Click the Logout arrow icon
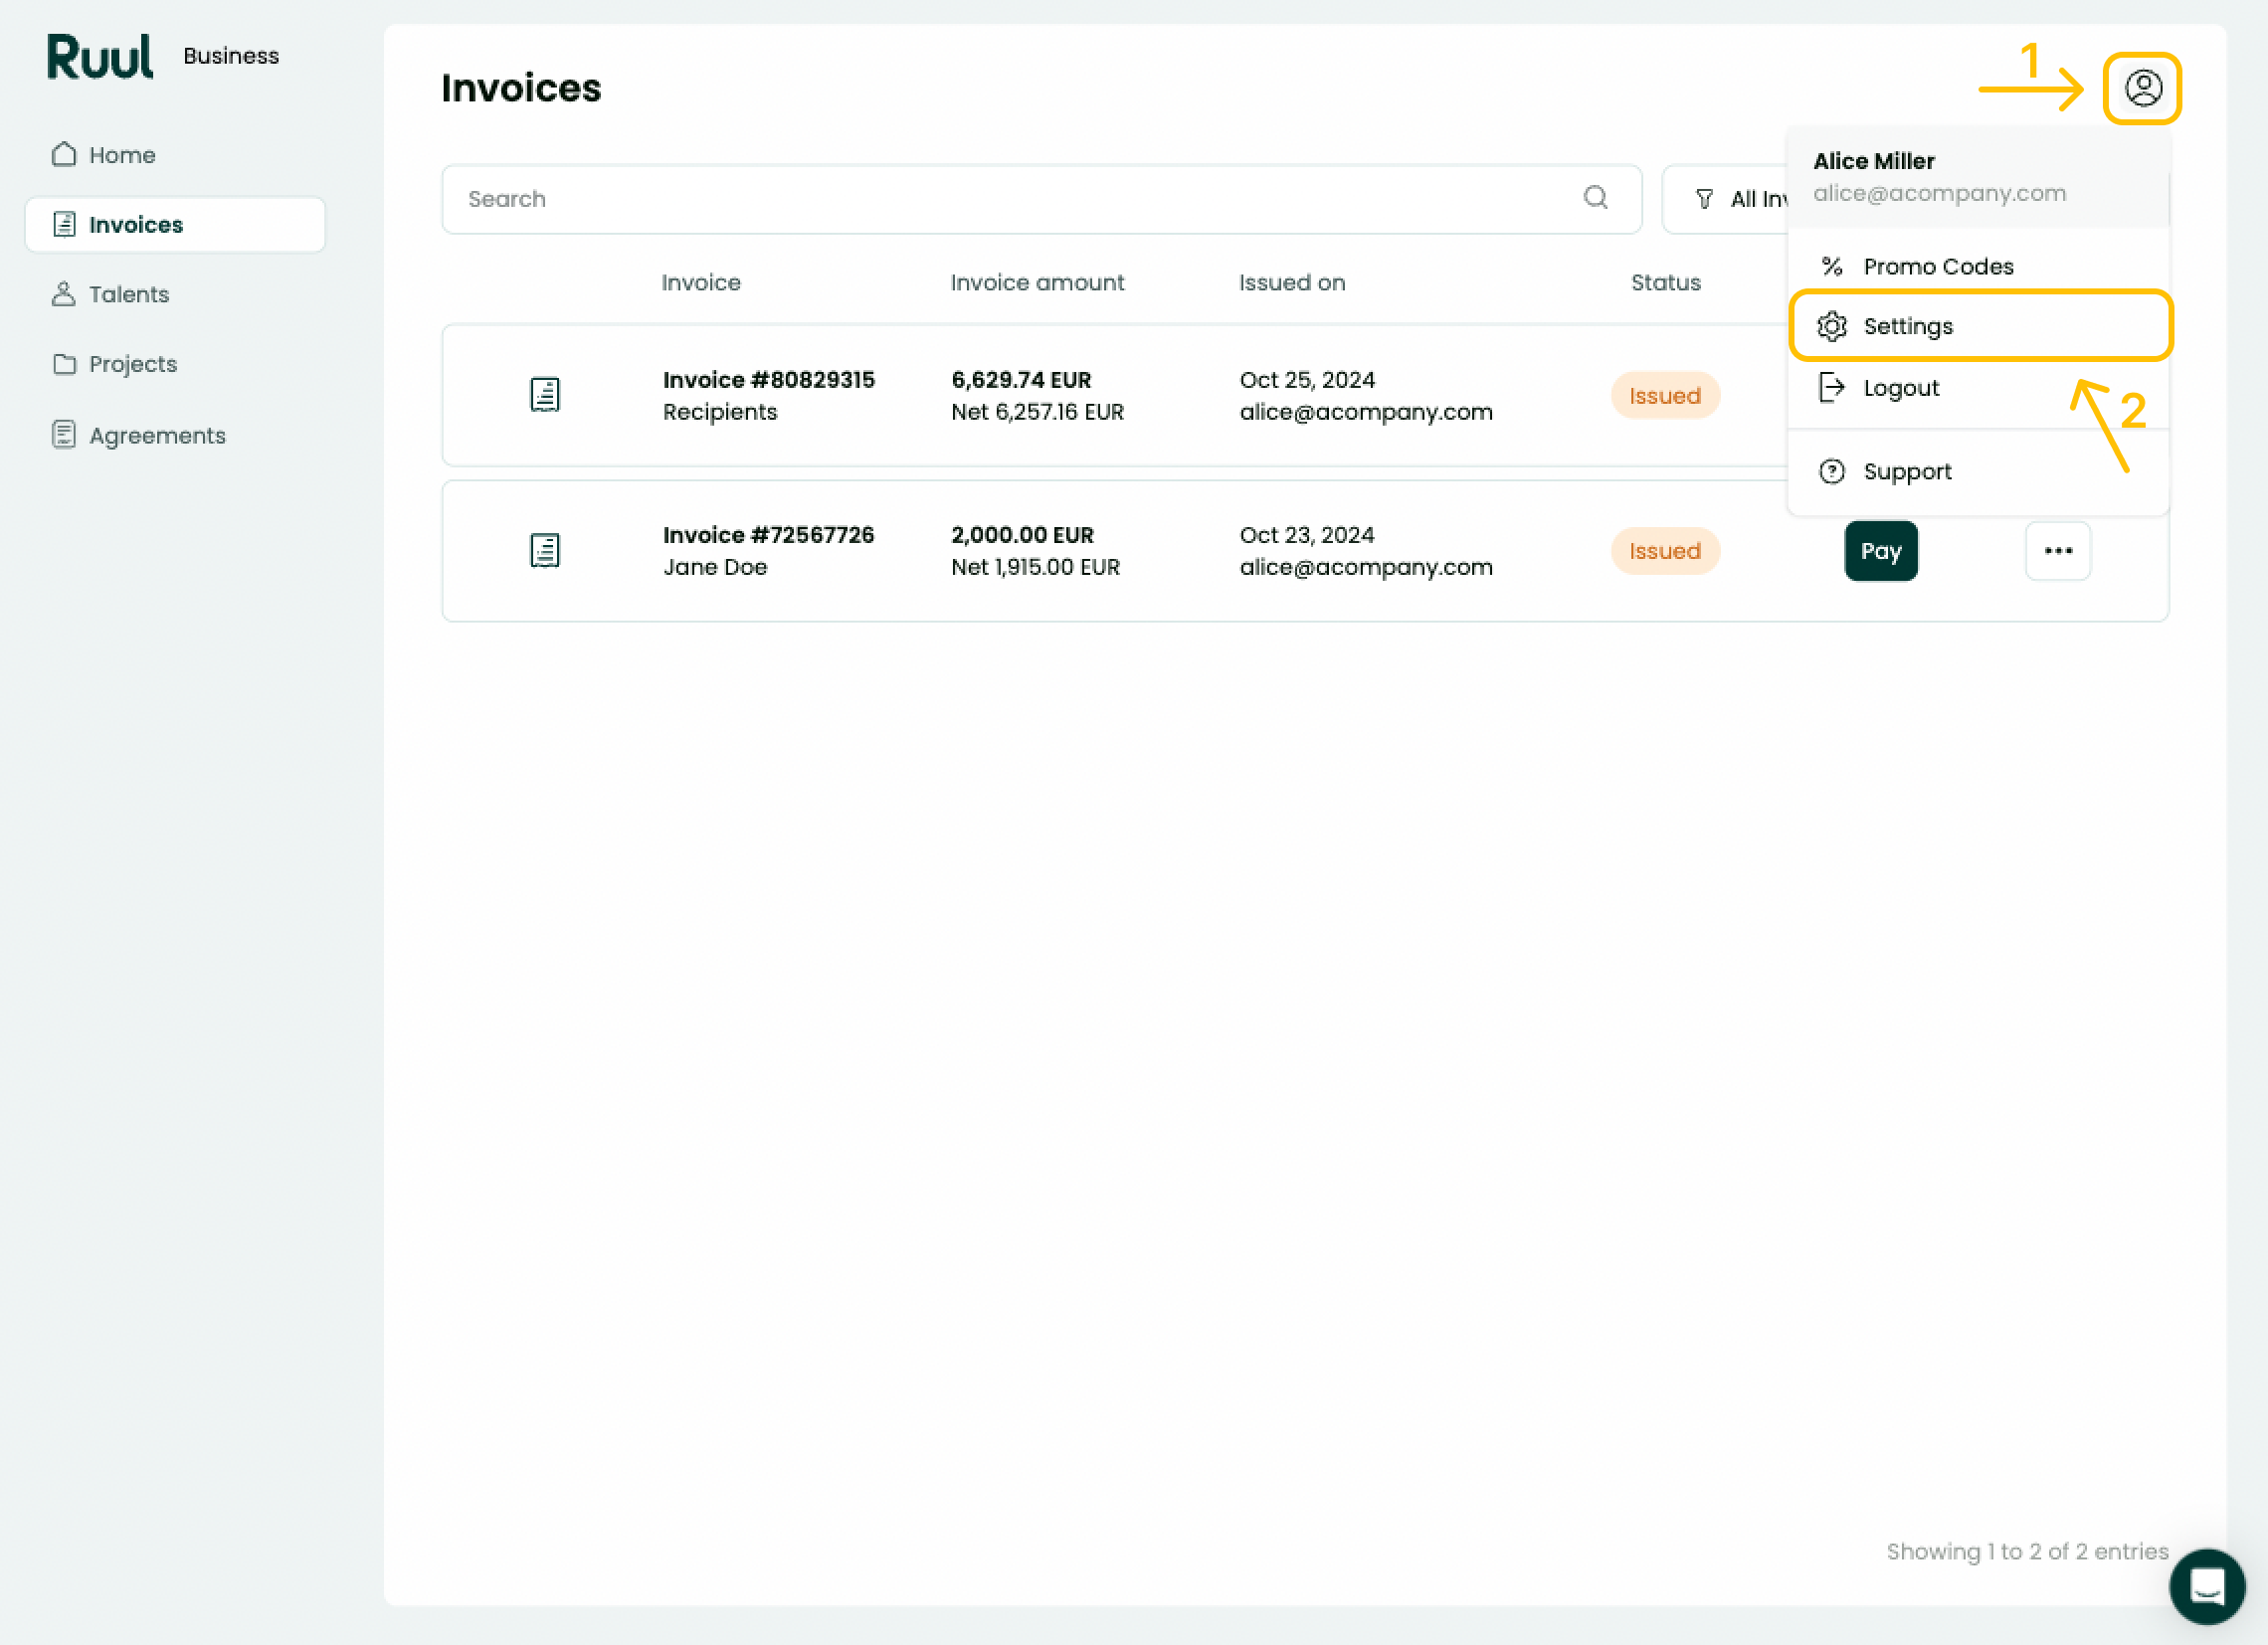 point(1832,388)
